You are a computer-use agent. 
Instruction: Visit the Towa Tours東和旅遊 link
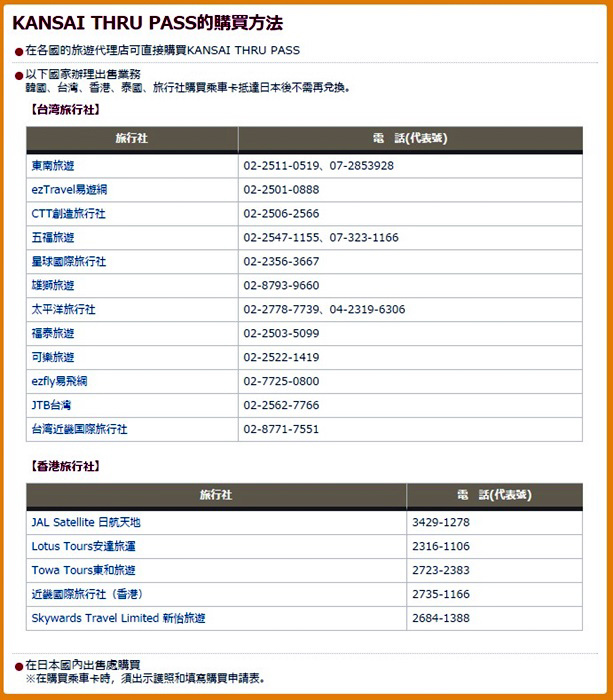pos(83,570)
